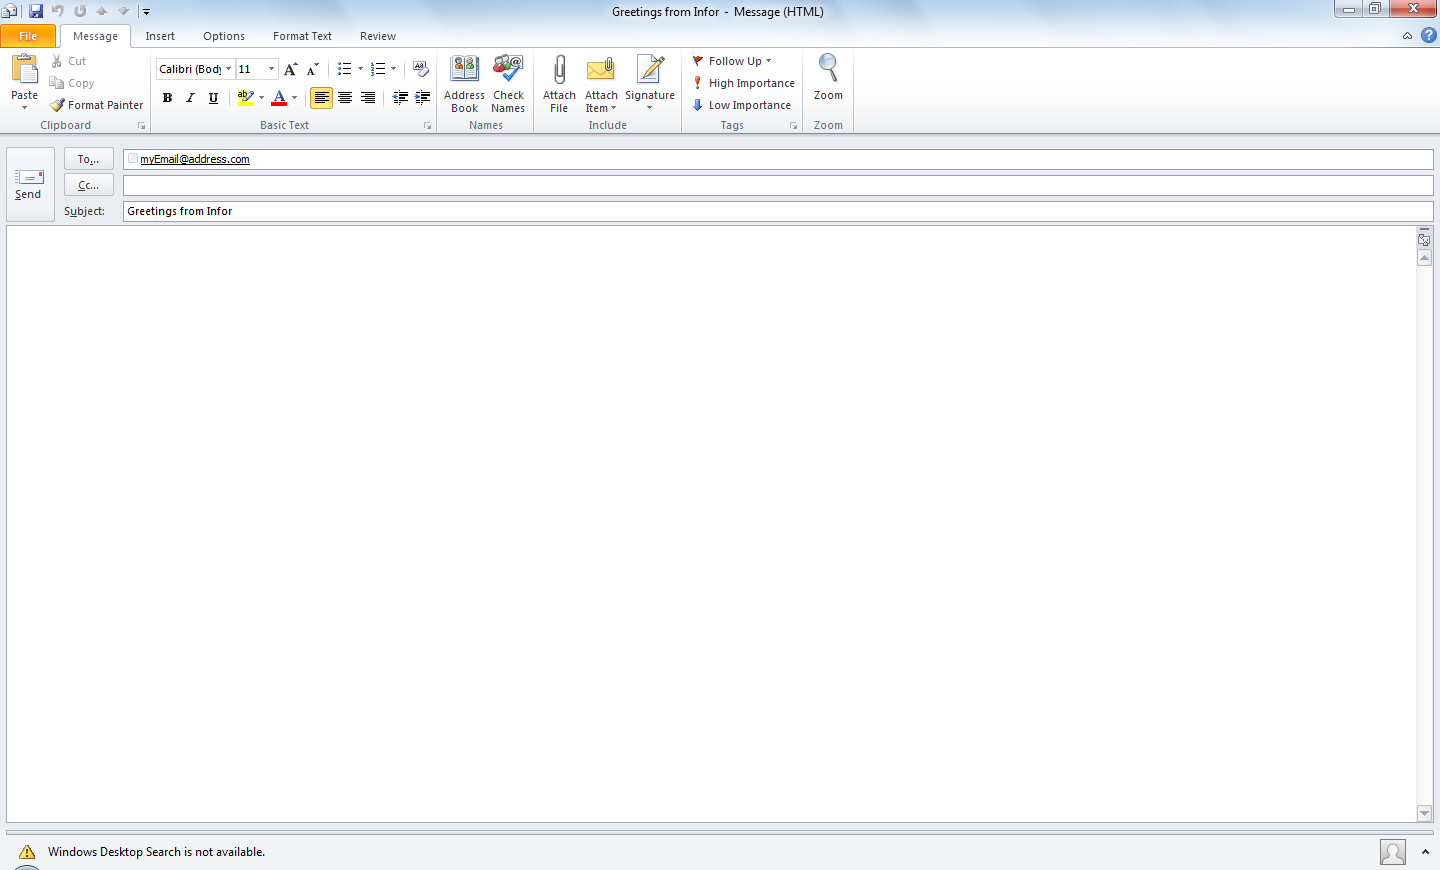
Task: Click the Save icon in quick access toolbar
Action: click(36, 11)
